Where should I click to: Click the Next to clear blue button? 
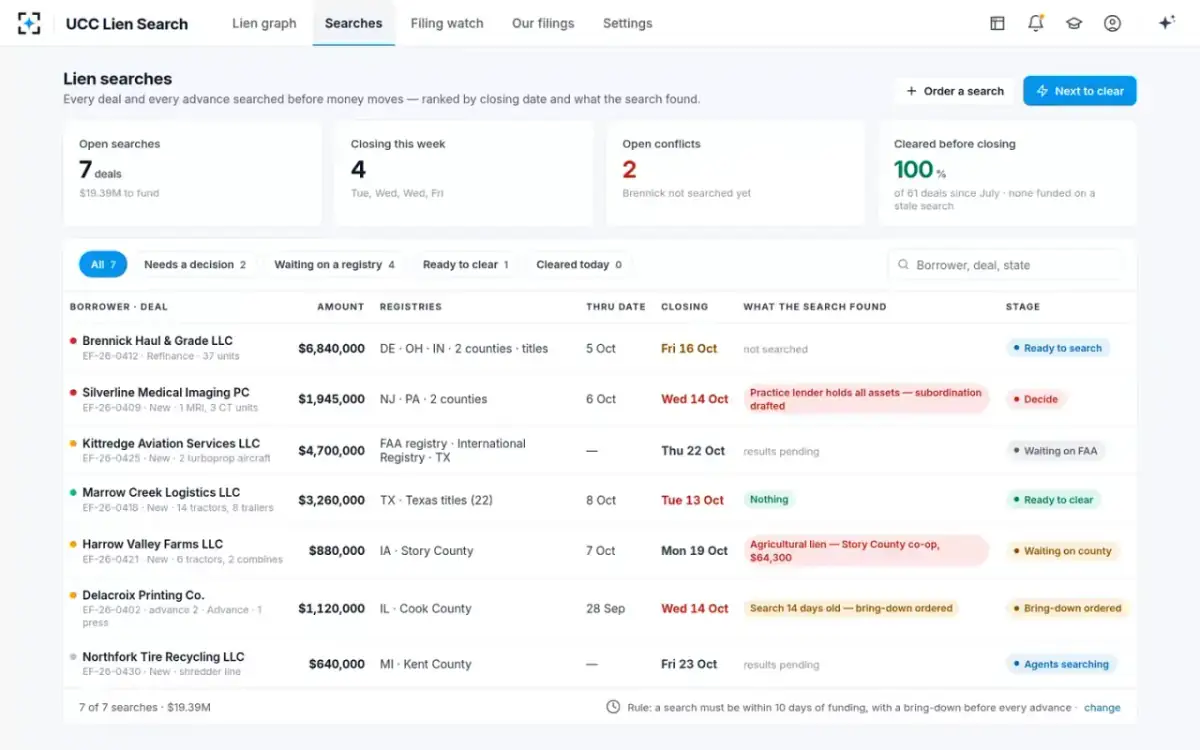1079,91
